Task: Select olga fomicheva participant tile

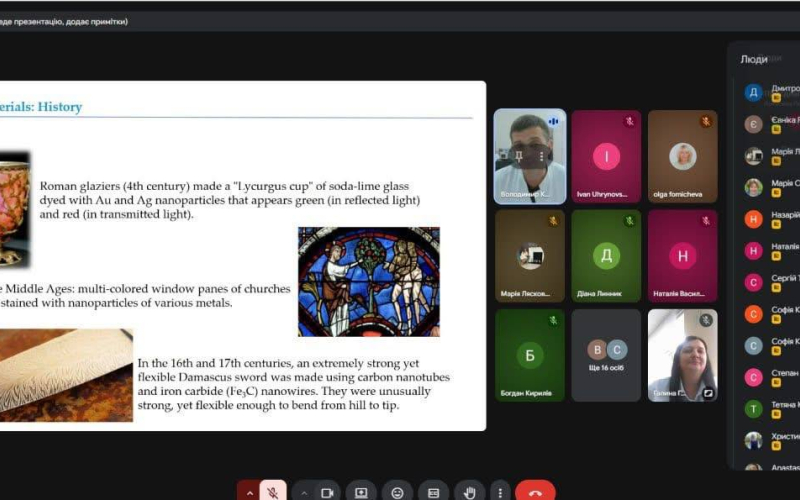Action: pyautogui.click(x=683, y=156)
